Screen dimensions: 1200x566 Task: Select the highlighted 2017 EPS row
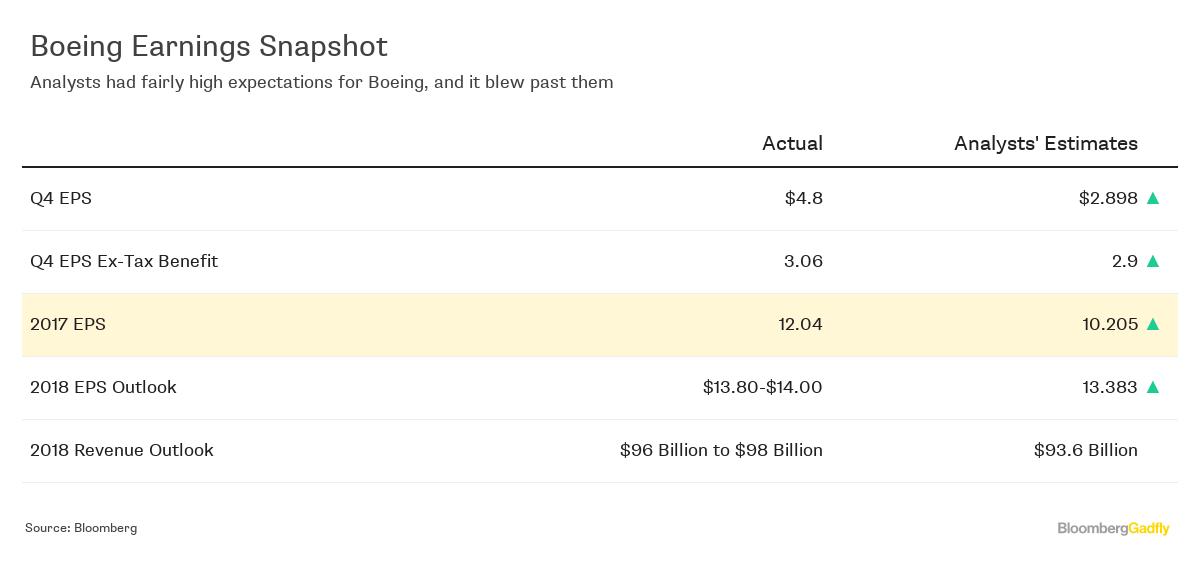[600, 325]
